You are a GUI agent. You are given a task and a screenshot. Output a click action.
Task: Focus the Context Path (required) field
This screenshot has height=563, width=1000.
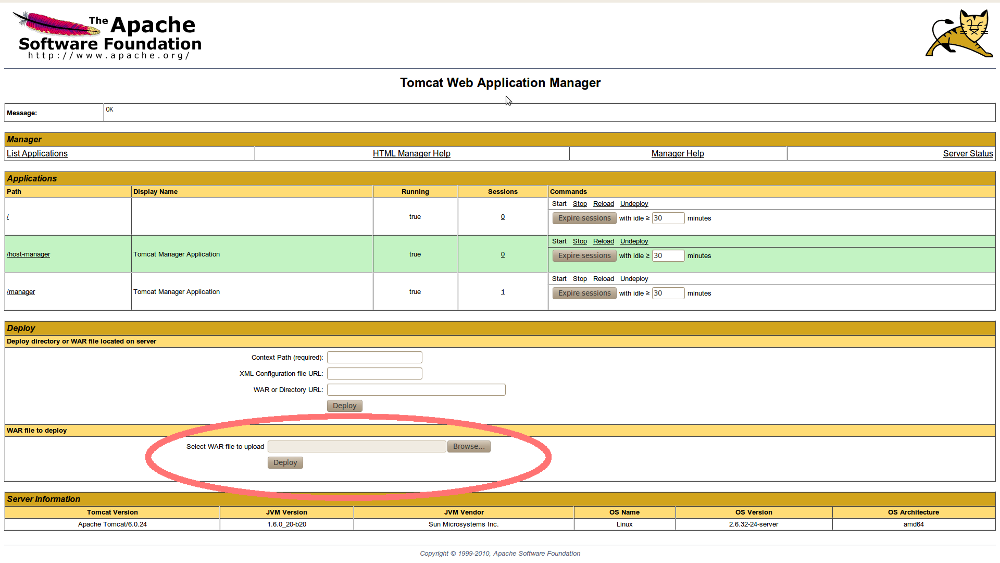pyautogui.click(x=374, y=358)
